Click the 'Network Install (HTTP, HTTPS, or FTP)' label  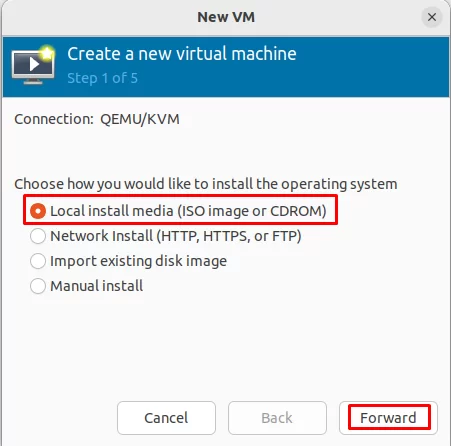[176, 236]
